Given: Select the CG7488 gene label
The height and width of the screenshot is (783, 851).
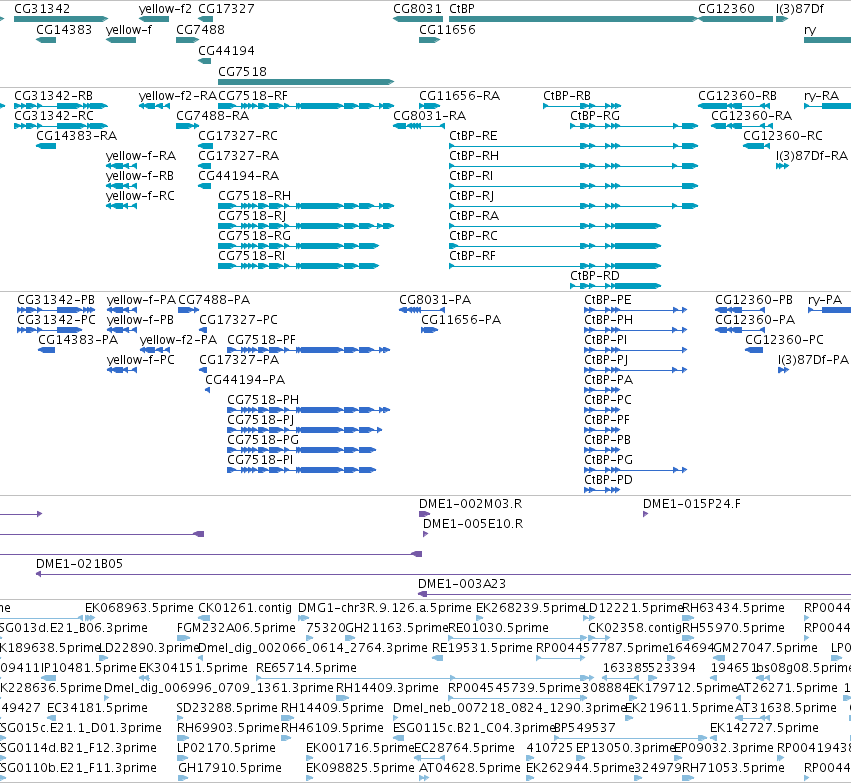Looking at the screenshot, I should click(x=200, y=30).
